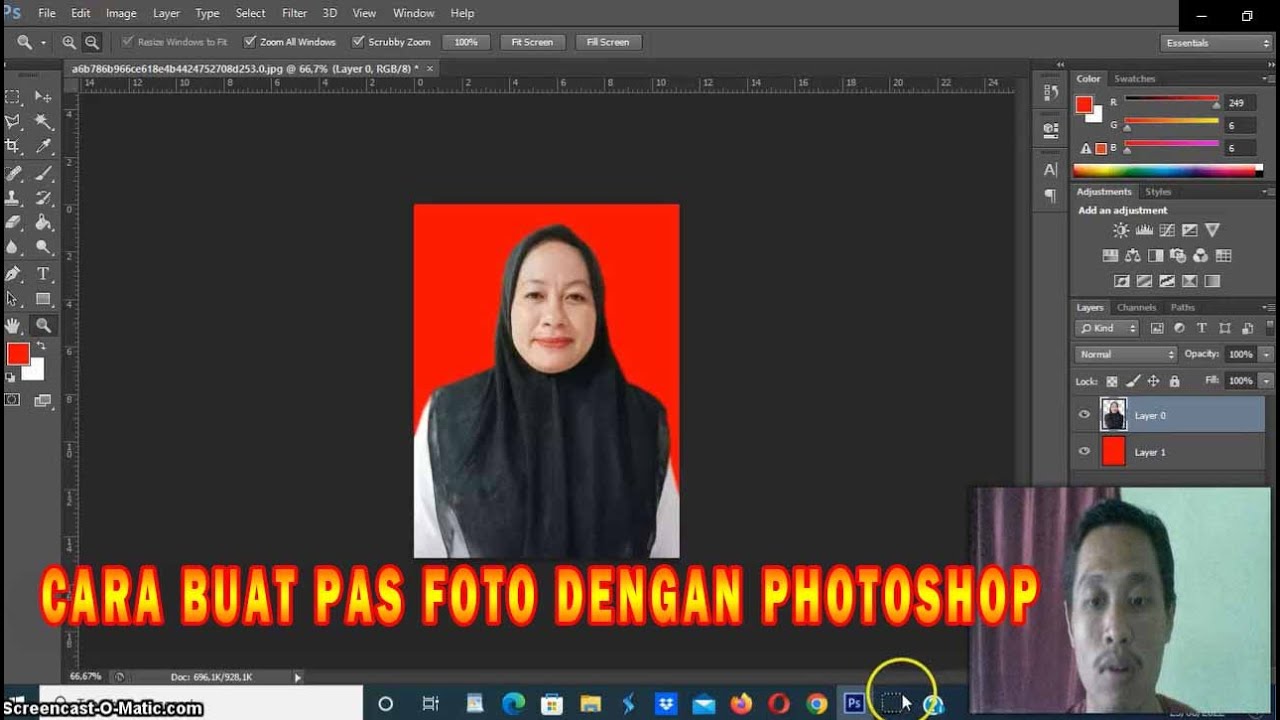The height and width of the screenshot is (720, 1280).
Task: Select the History Brush tool
Action: click(43, 198)
